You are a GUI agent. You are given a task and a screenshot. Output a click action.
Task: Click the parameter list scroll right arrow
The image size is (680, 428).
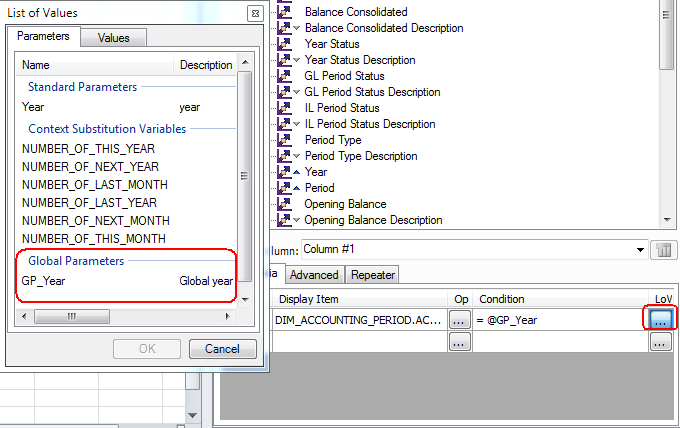[x=227, y=317]
